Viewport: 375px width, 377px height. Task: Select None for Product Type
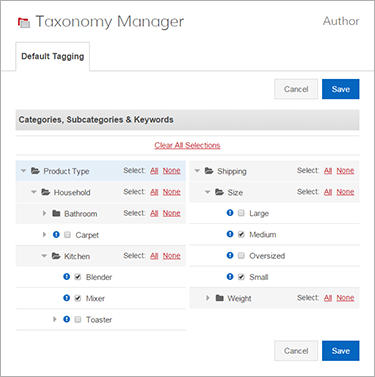(172, 171)
